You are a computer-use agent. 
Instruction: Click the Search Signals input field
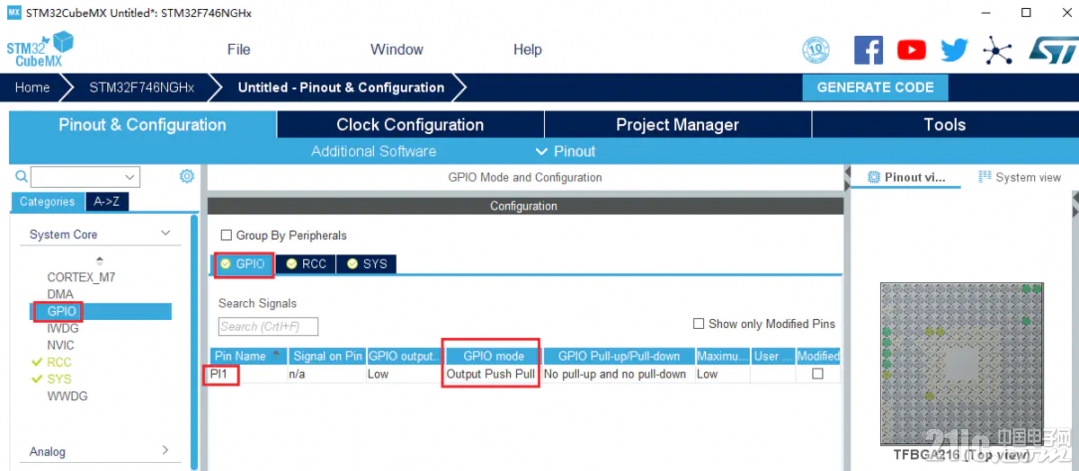point(268,326)
